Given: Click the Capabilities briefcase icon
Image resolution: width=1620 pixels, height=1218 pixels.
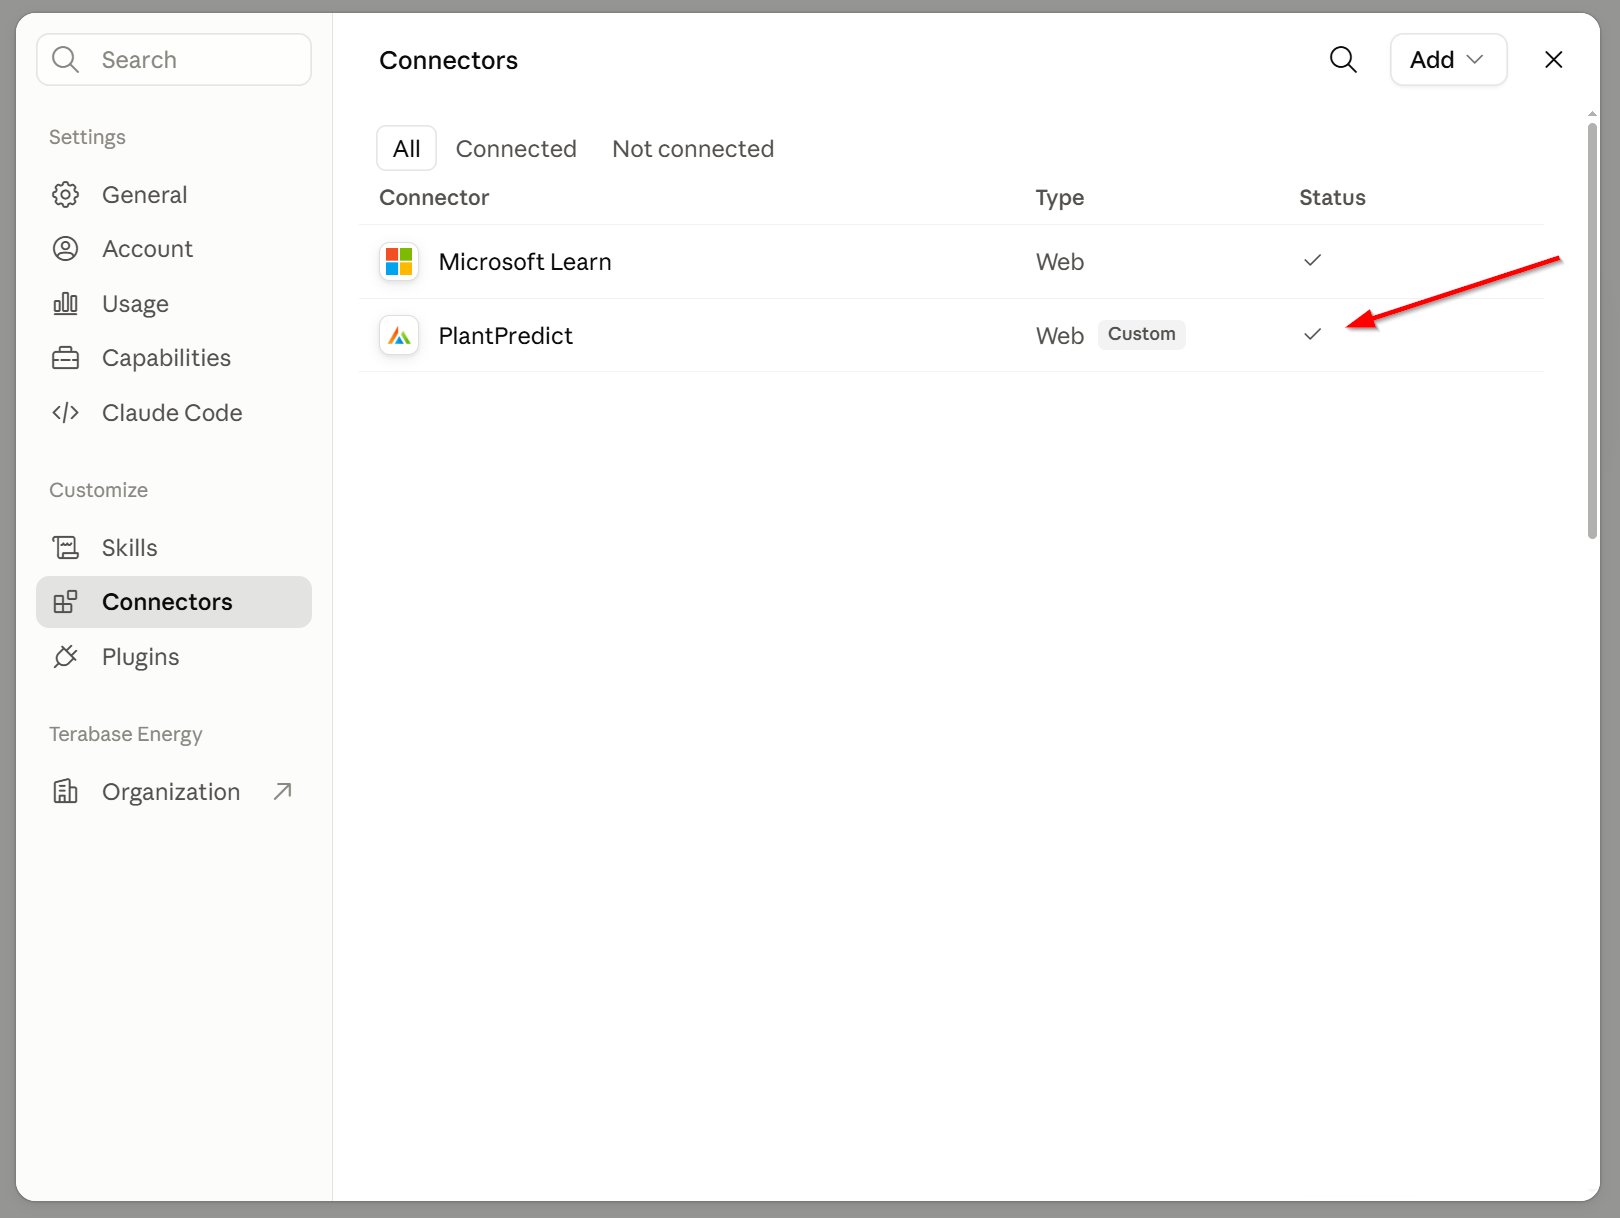Looking at the screenshot, I should tap(65, 358).
